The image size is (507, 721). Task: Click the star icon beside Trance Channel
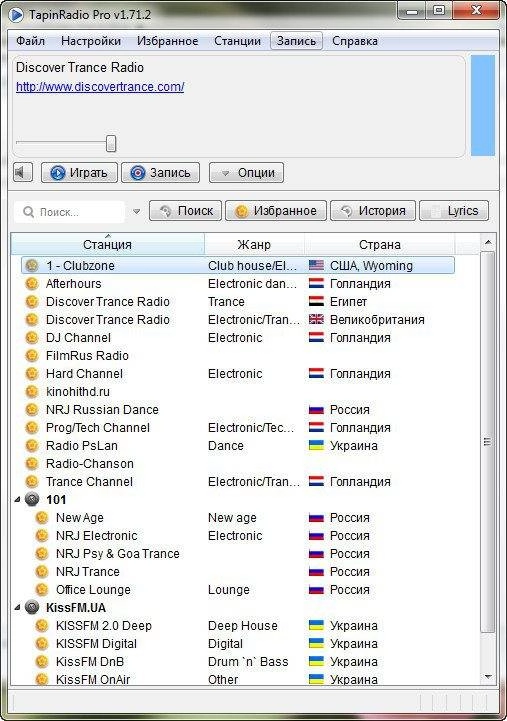[x=32, y=481]
